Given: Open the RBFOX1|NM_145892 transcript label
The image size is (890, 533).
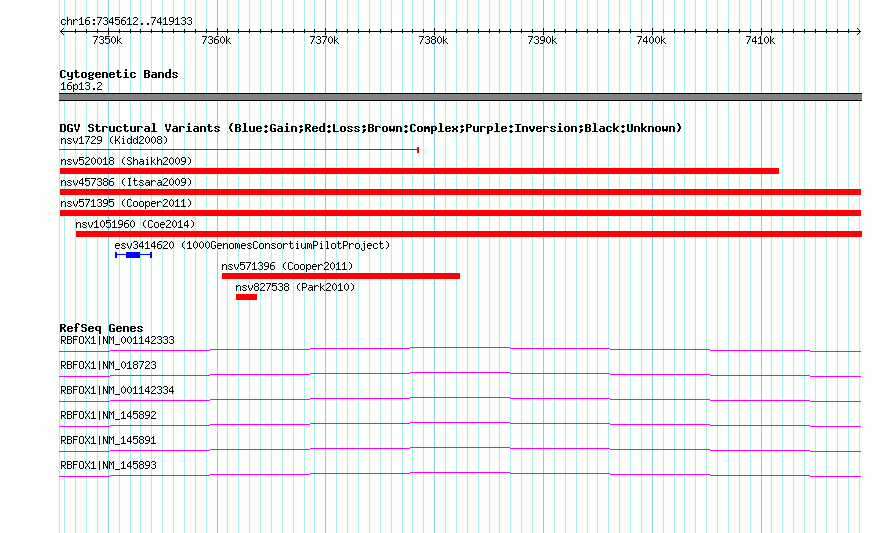Looking at the screenshot, I should click(108, 416).
